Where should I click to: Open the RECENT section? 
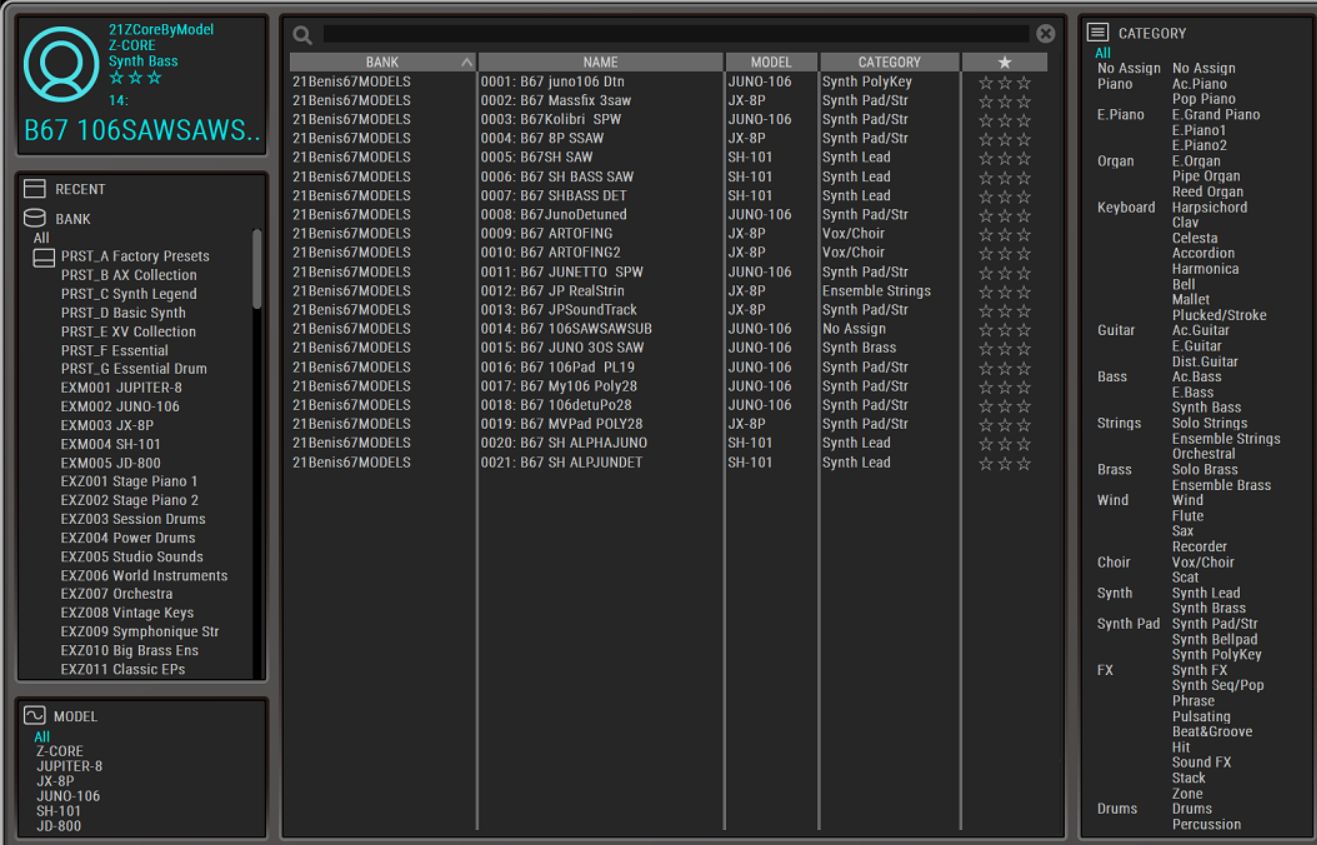80,189
